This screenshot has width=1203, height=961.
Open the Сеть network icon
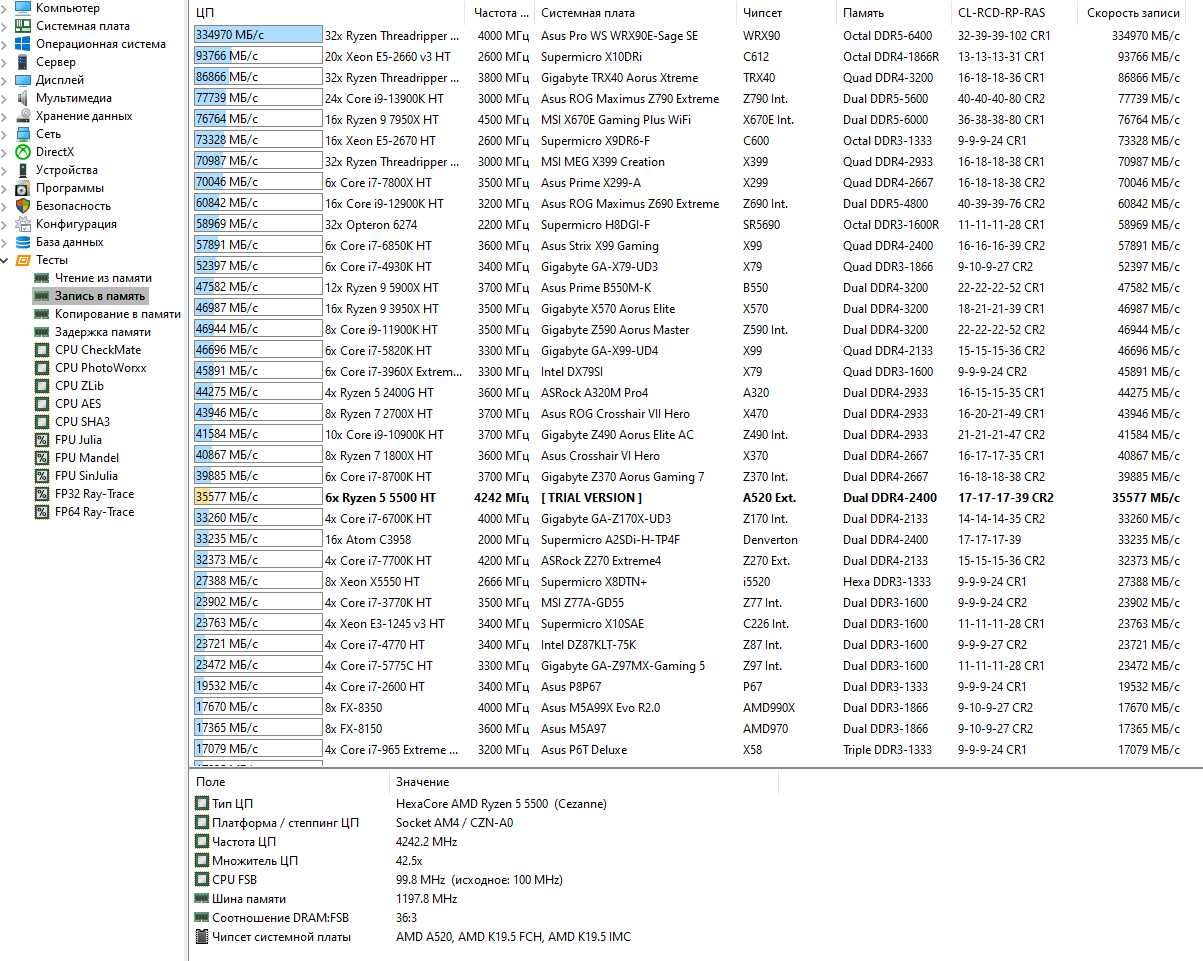(22, 134)
